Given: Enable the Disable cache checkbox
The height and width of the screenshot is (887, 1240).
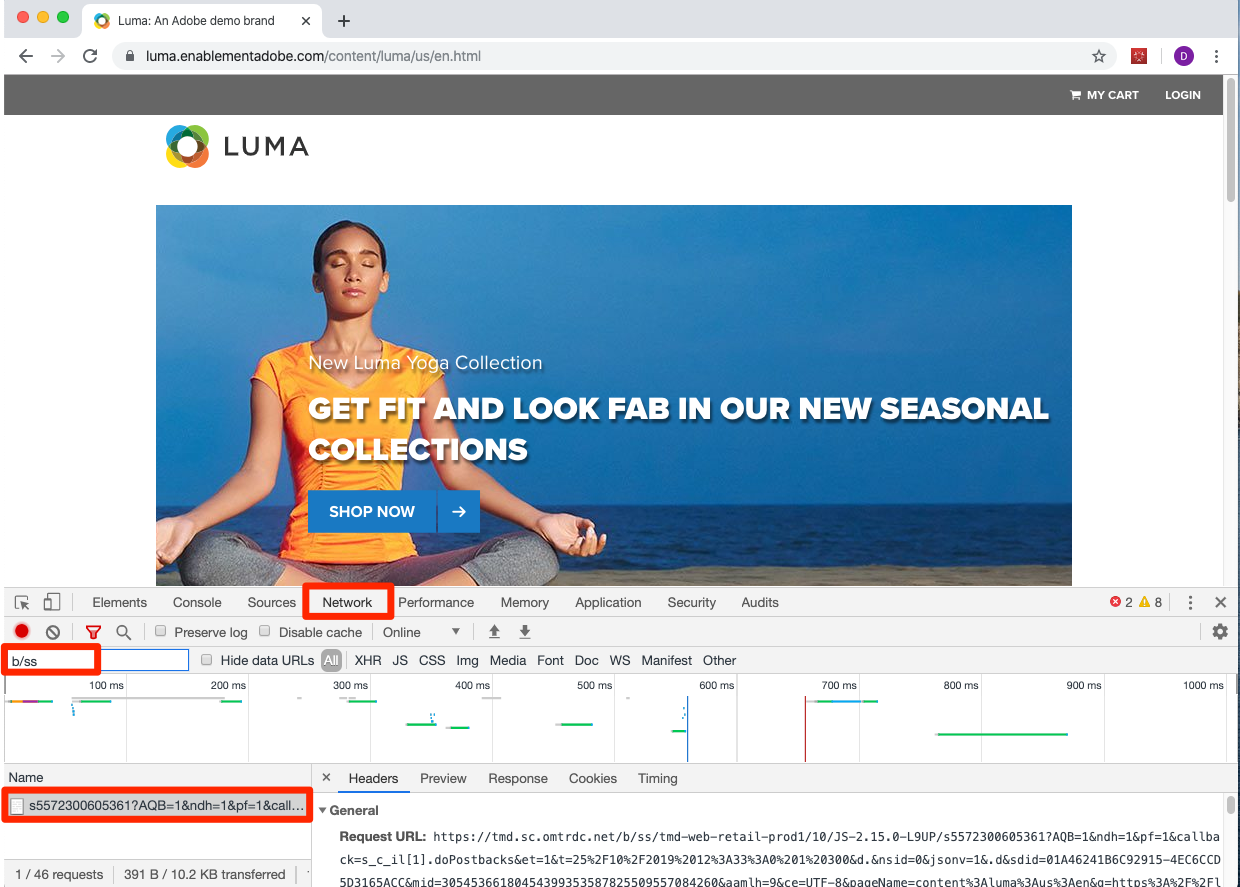Looking at the screenshot, I should (265, 631).
